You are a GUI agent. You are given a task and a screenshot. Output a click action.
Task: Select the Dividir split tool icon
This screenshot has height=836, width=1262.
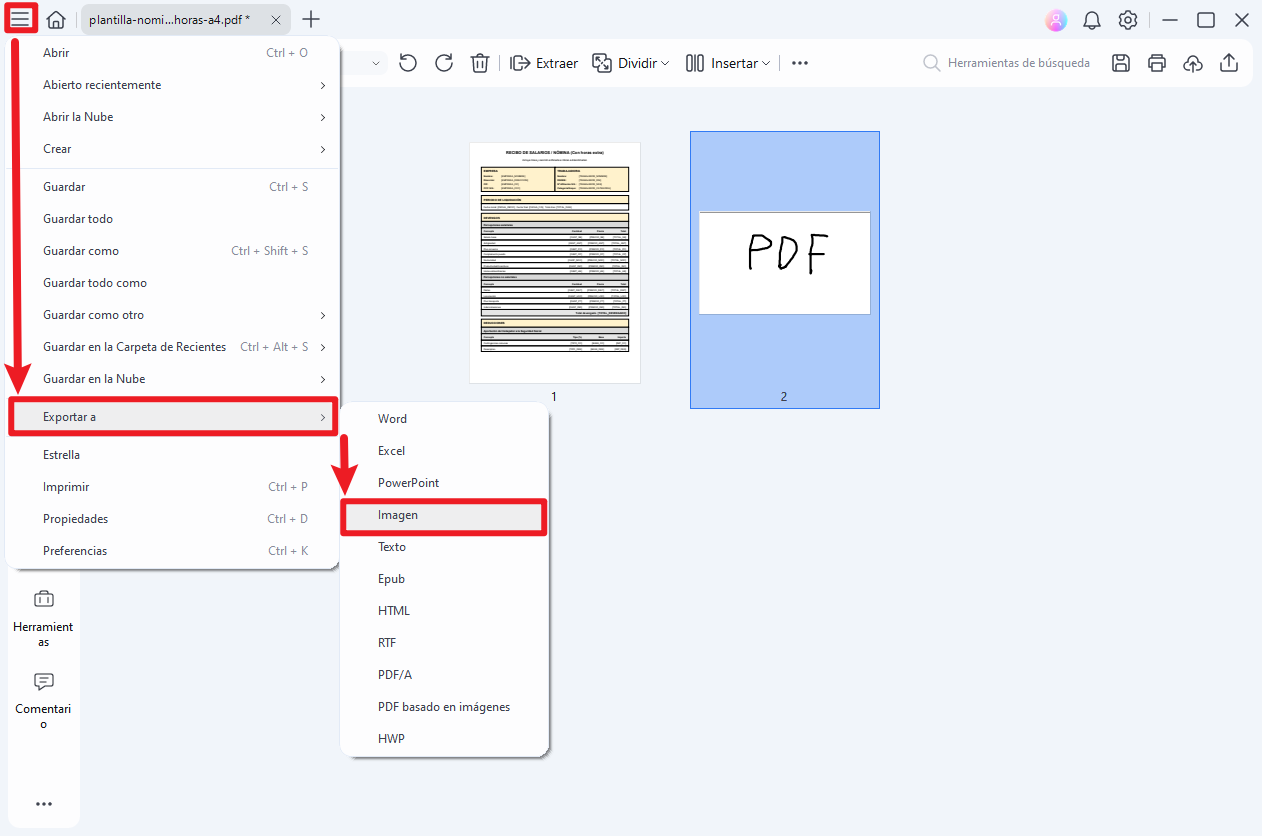point(602,62)
